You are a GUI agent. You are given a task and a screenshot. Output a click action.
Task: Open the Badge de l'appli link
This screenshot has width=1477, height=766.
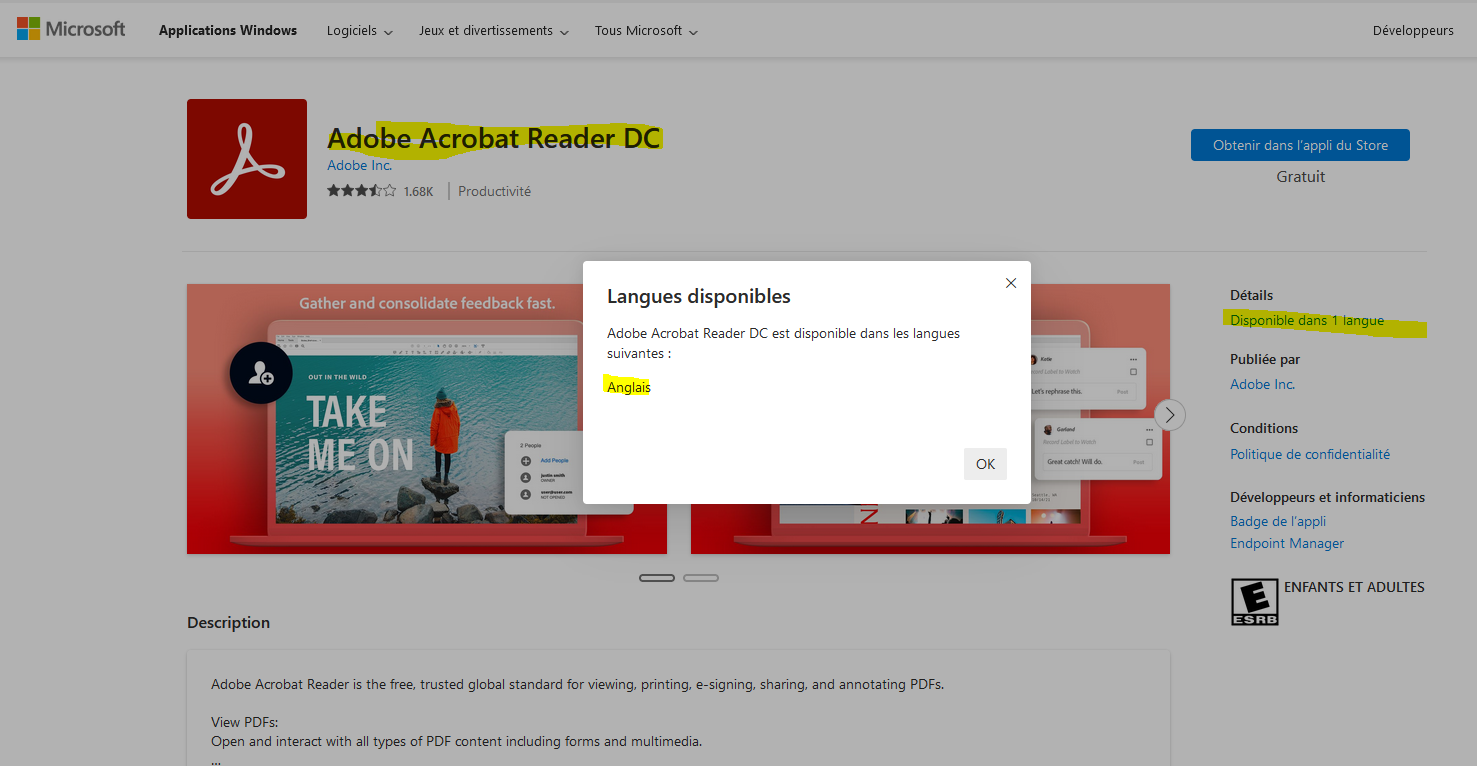pyautogui.click(x=1278, y=522)
